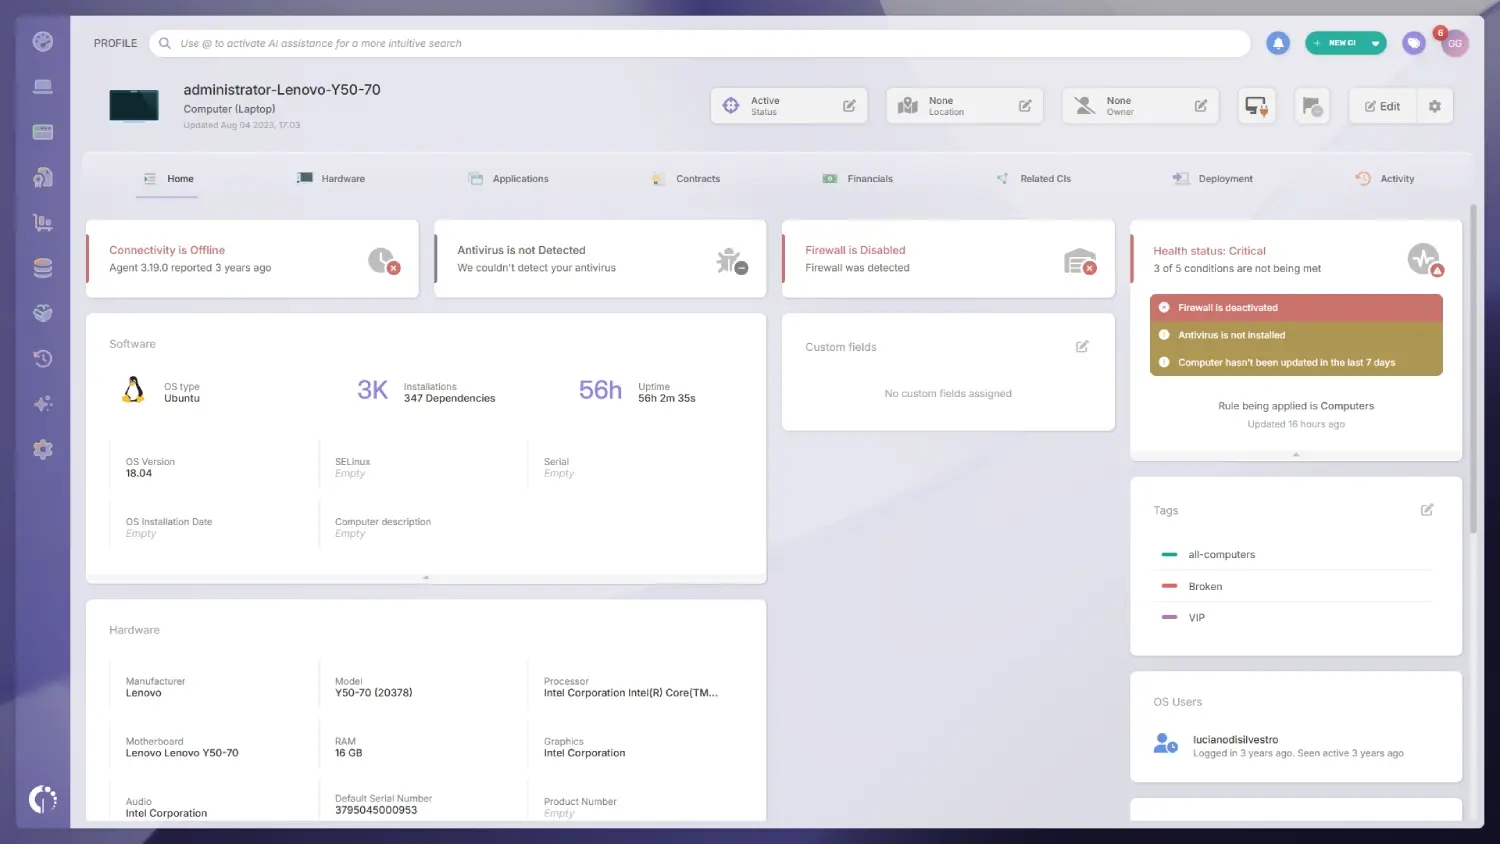Show the Deployment tab
Image resolution: width=1500 pixels, height=844 pixels.
tap(1213, 179)
